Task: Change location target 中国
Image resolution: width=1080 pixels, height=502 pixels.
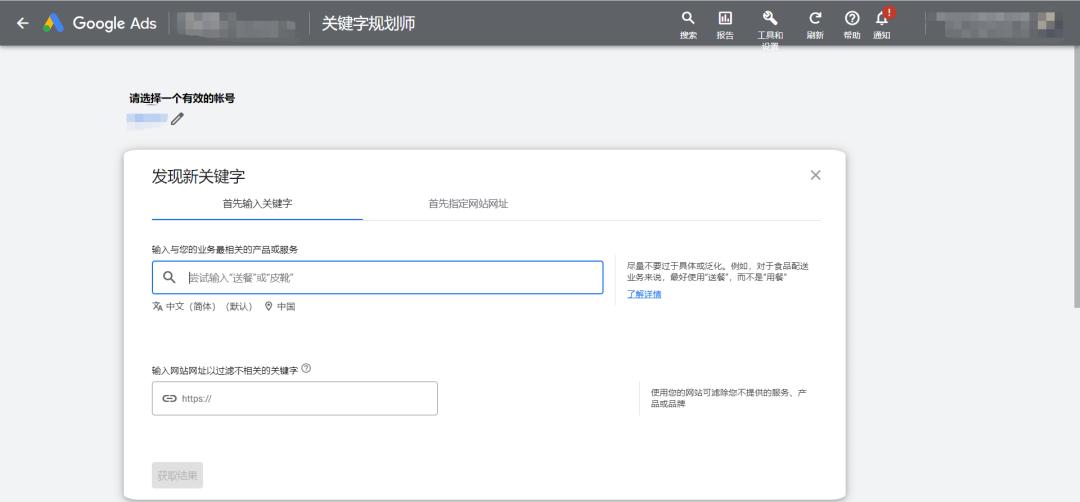Action: (x=280, y=306)
